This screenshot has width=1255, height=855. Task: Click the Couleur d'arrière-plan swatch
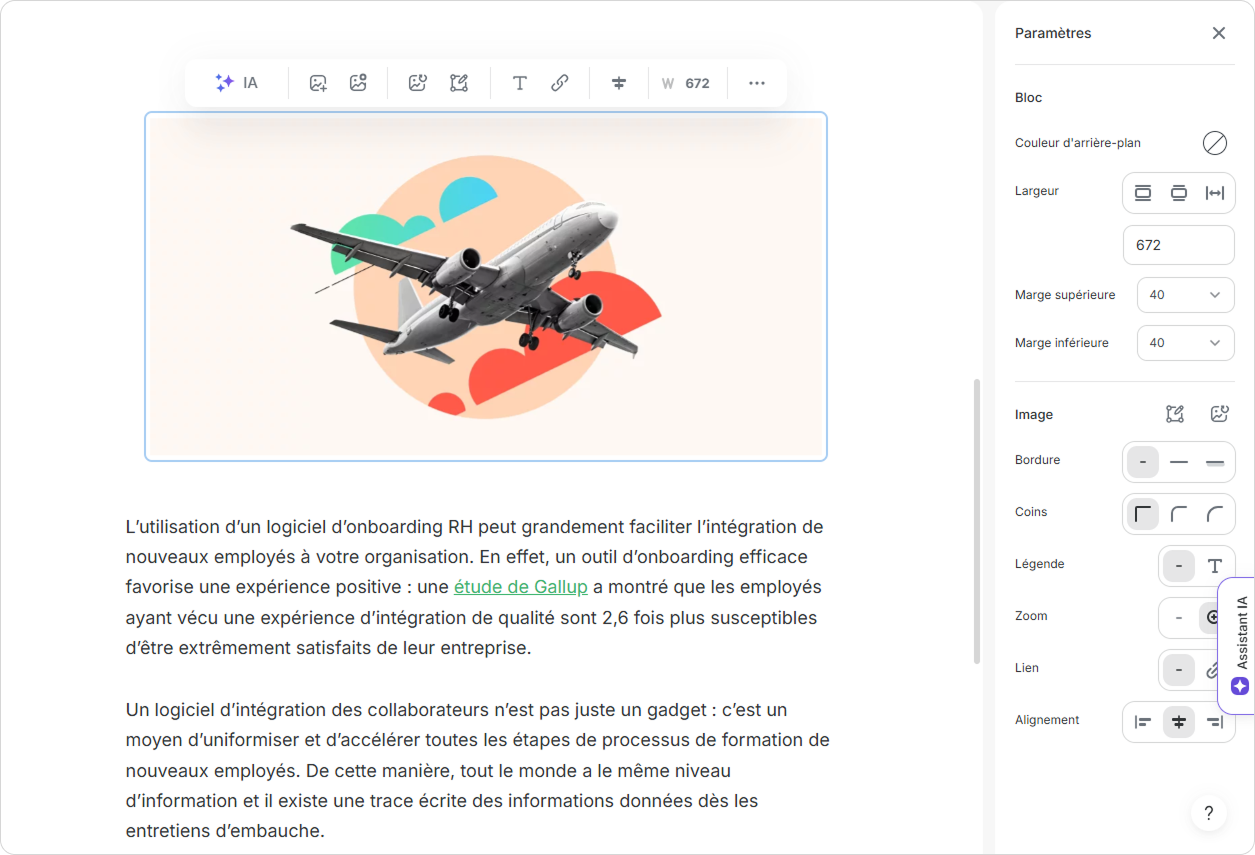coord(1214,143)
